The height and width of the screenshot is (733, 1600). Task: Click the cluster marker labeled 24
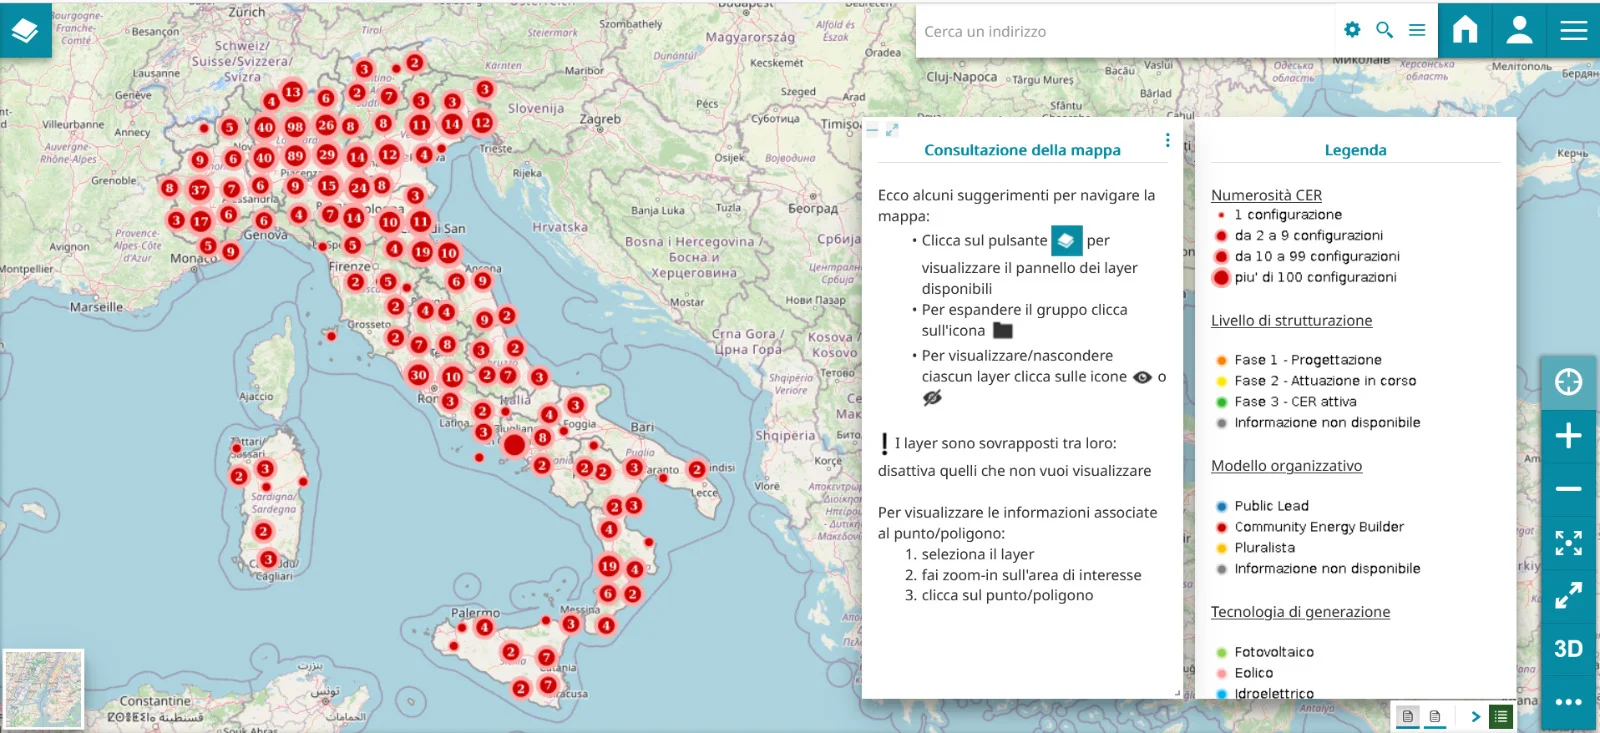358,187
